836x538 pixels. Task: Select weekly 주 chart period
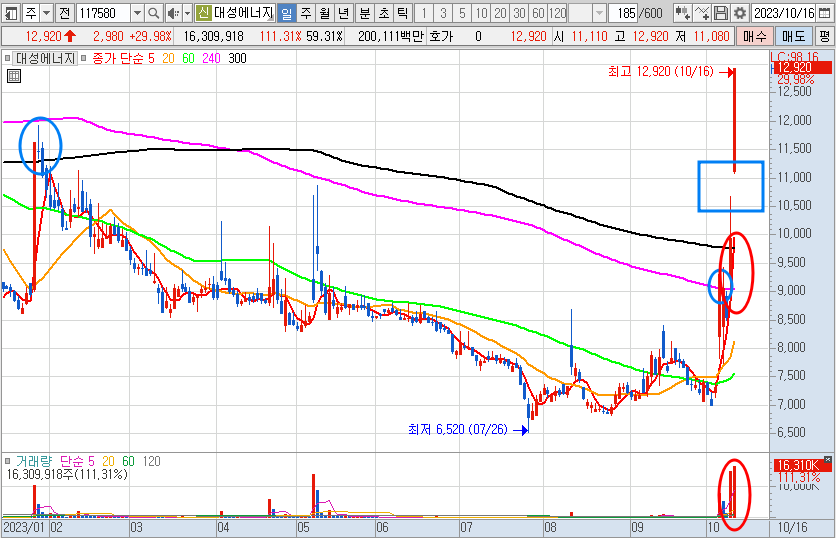(306, 13)
